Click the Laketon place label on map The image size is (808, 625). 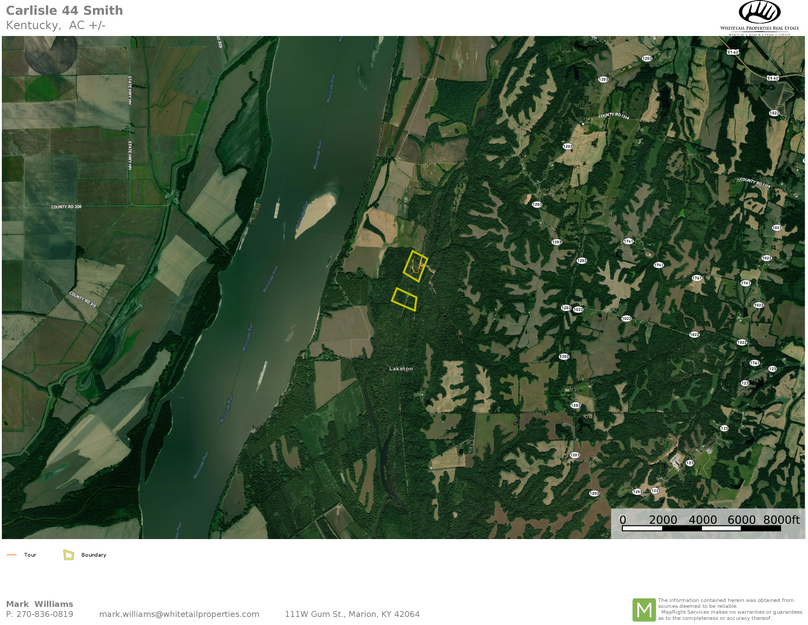click(x=400, y=369)
